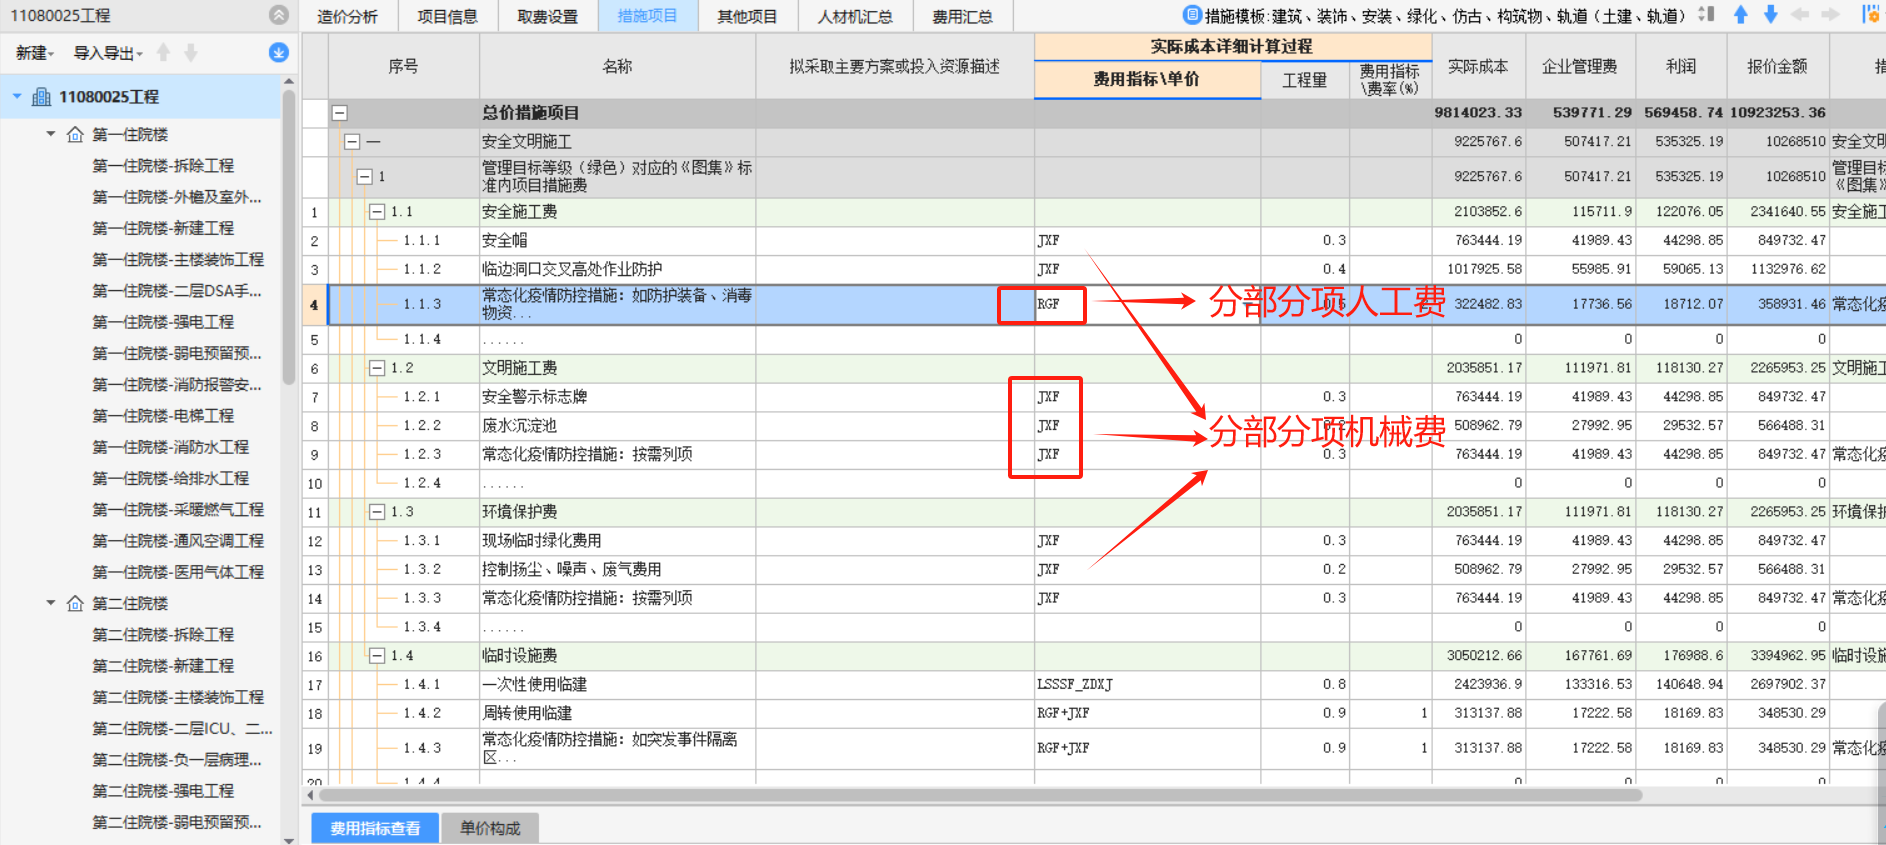Click the gray right arrow in top toolbar

tap(1831, 15)
